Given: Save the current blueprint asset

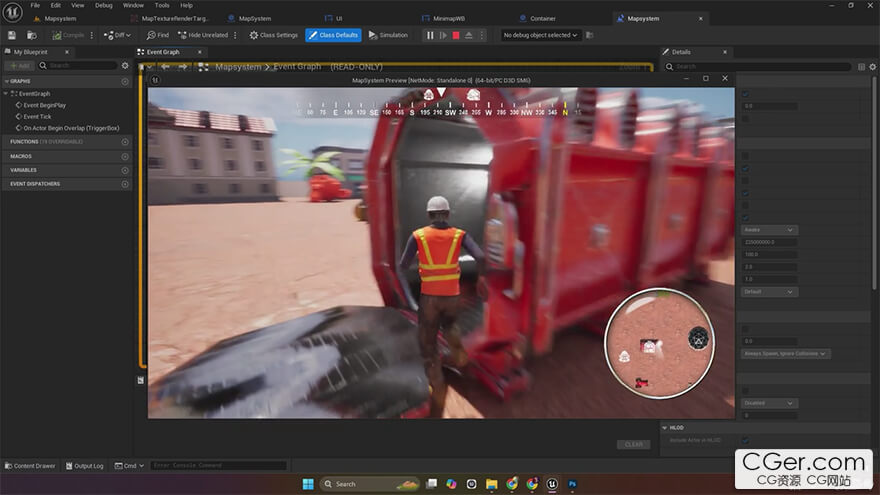Looking at the screenshot, I should 12,35.
